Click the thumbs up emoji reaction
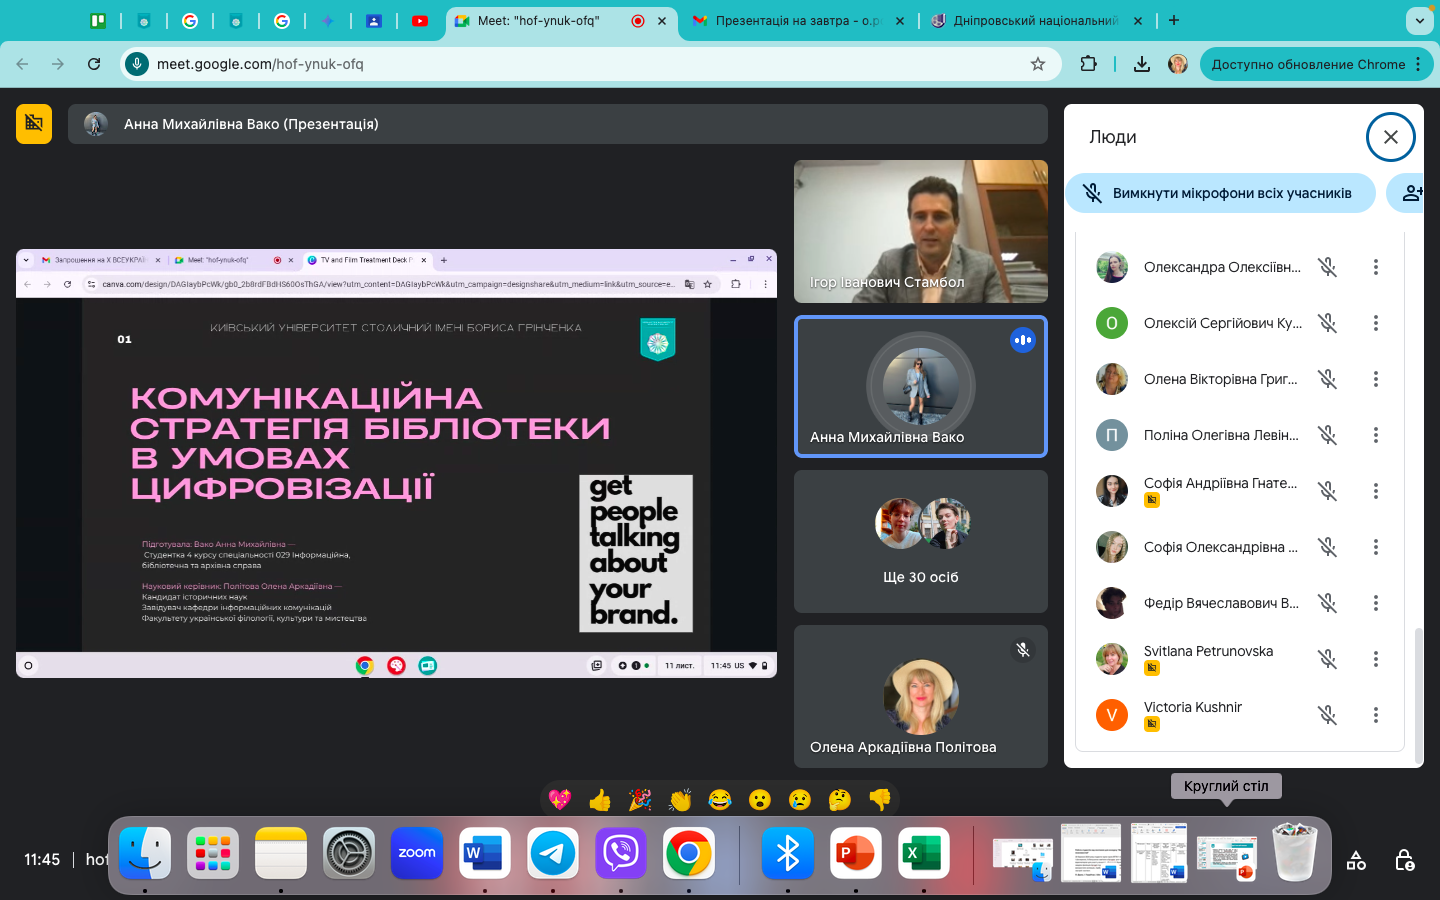 point(600,800)
